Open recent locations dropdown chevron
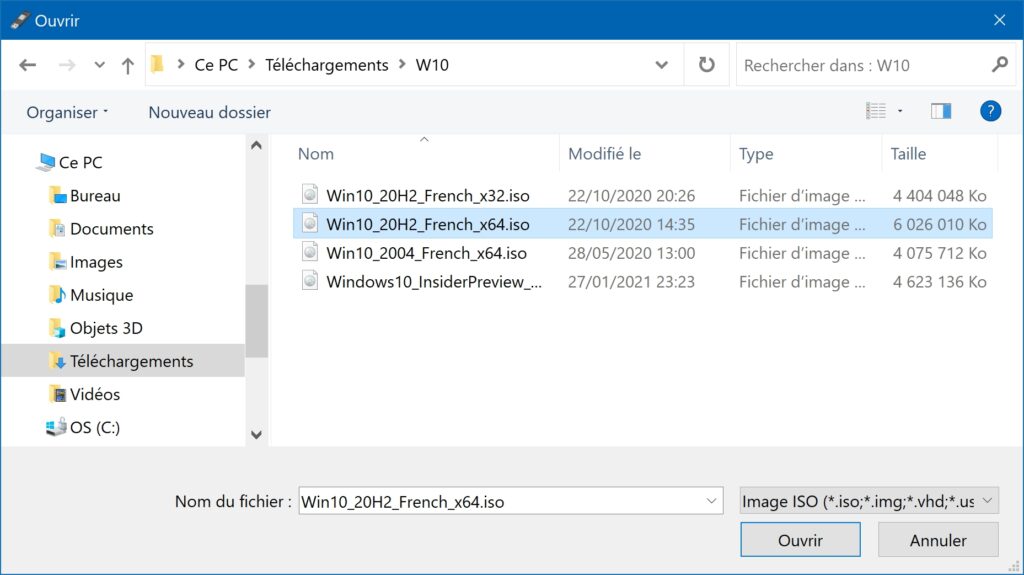1024x575 pixels. tap(99, 65)
